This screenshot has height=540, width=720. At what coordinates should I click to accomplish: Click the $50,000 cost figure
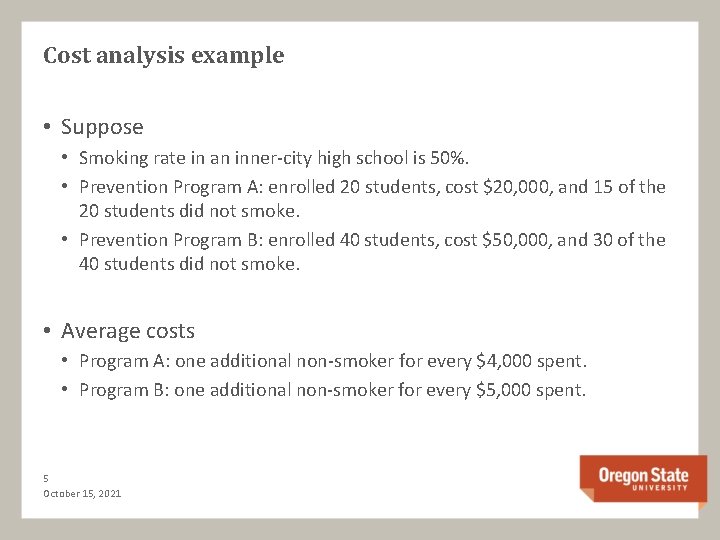(x=518, y=240)
